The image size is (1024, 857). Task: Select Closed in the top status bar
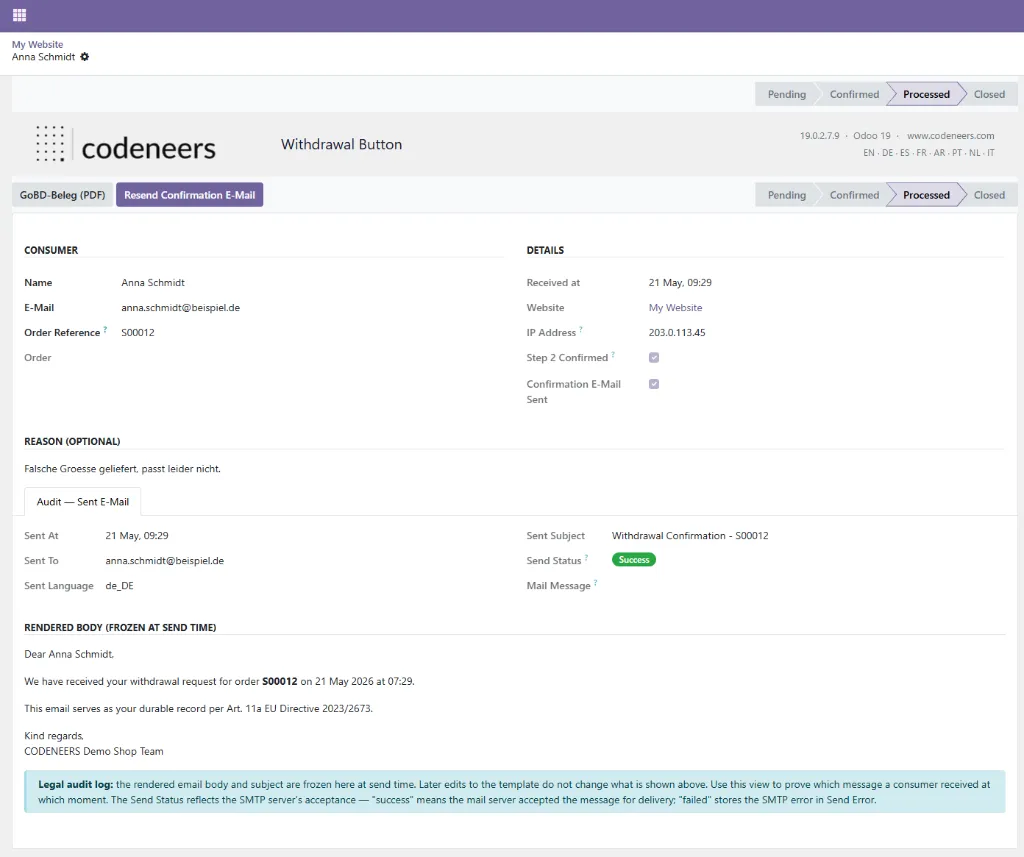989,94
